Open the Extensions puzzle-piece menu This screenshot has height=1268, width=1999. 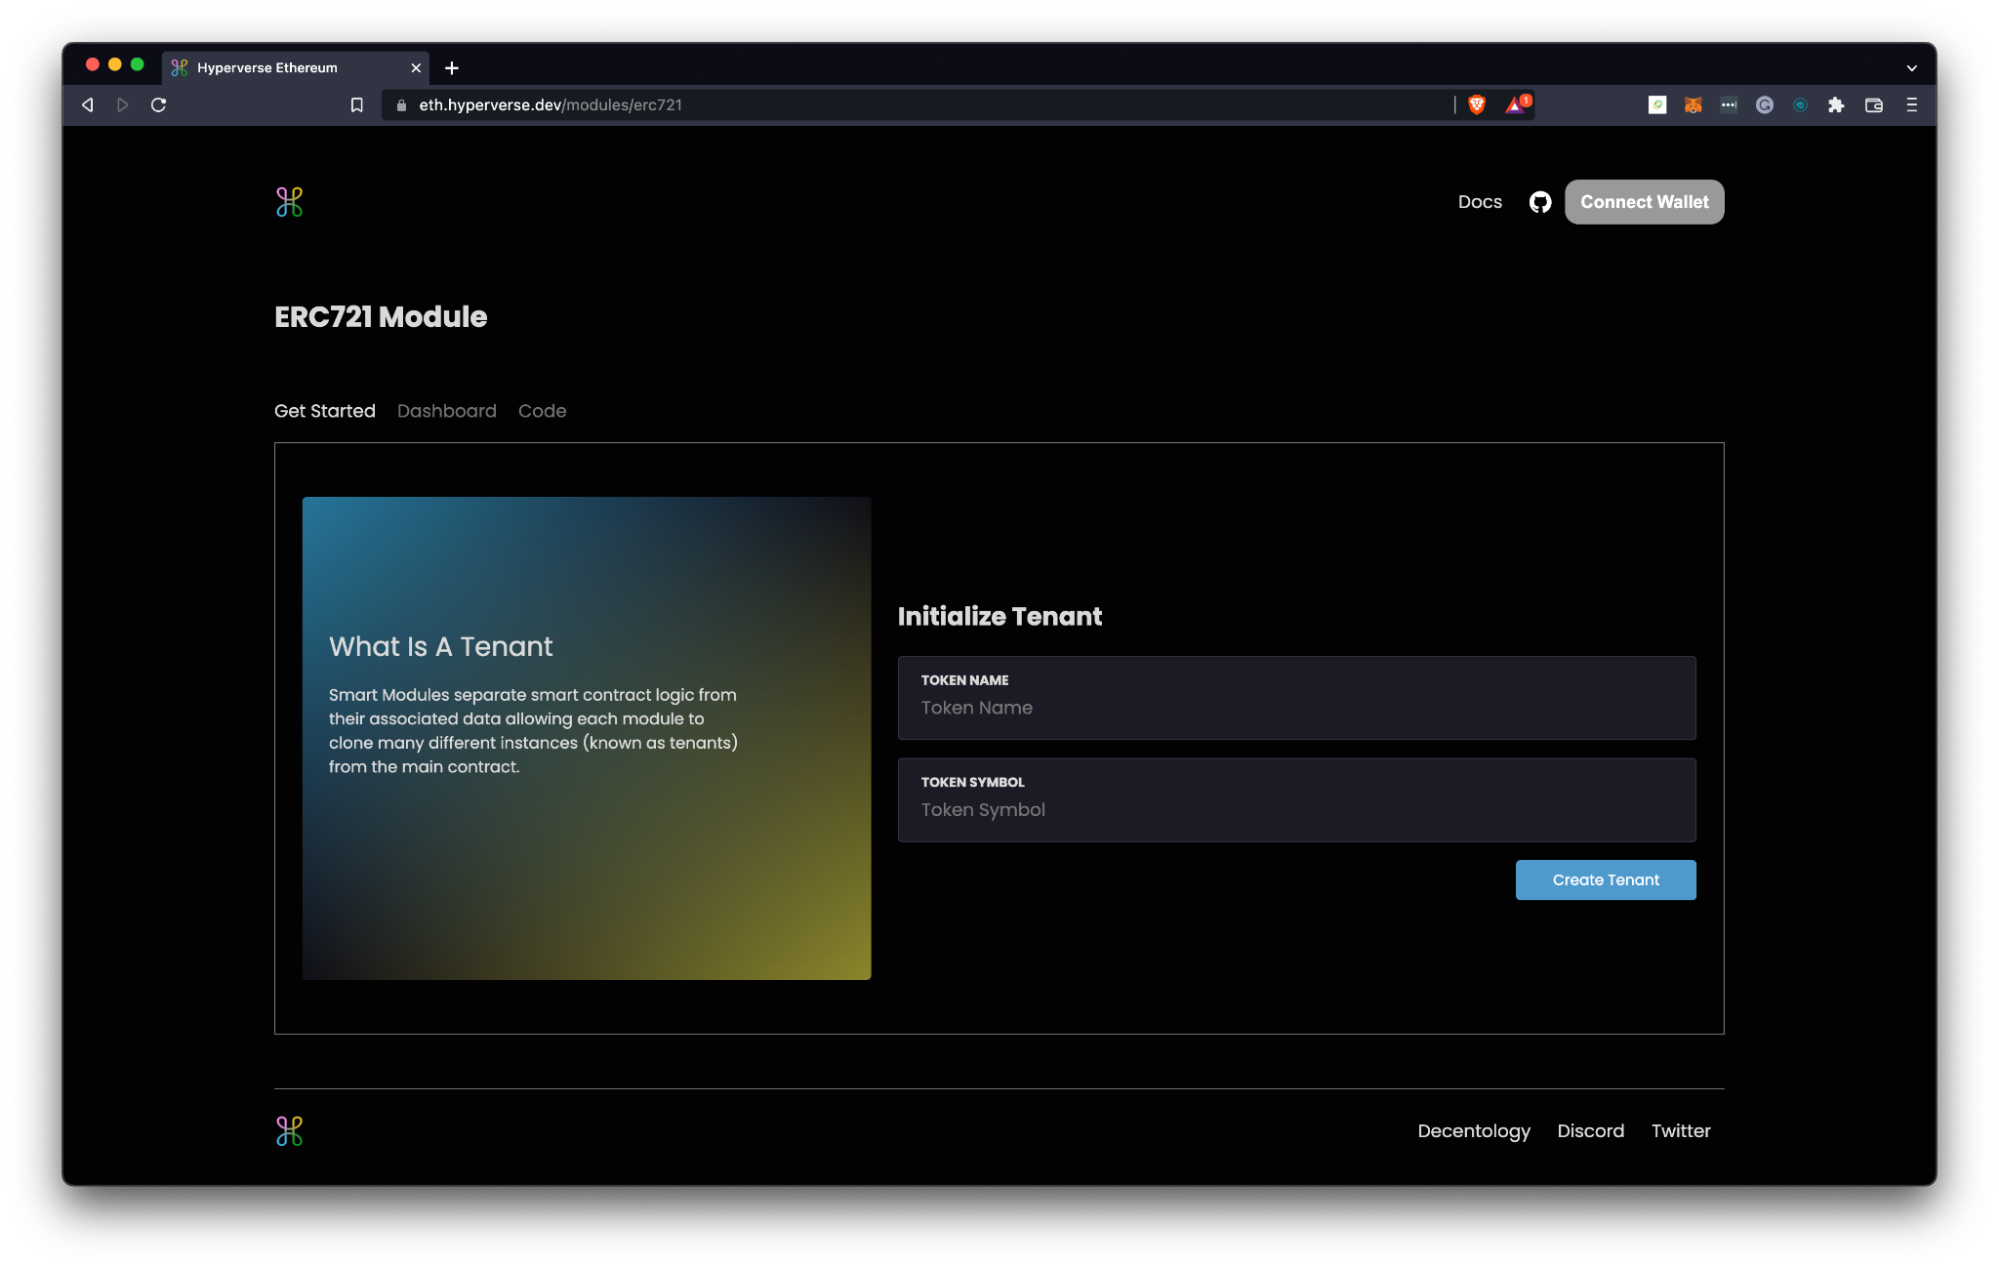1836,105
